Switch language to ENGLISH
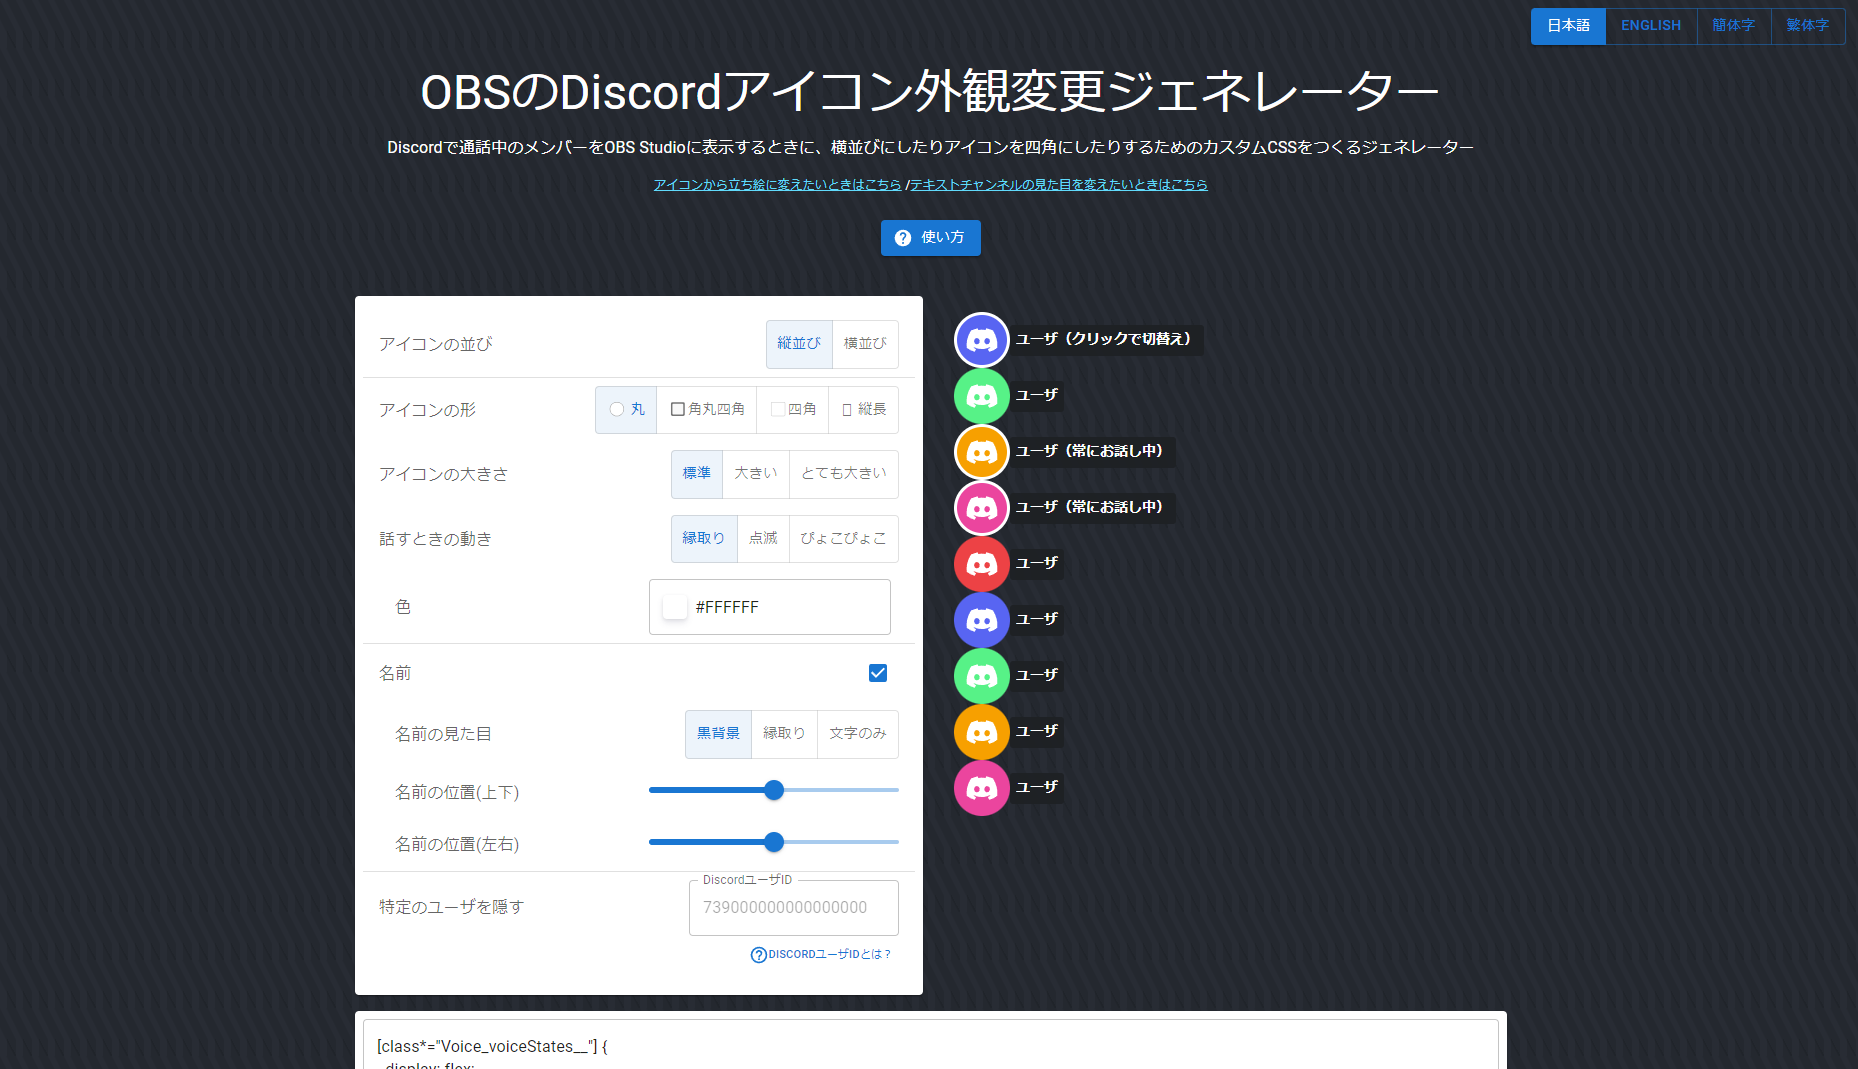 click(x=1651, y=26)
